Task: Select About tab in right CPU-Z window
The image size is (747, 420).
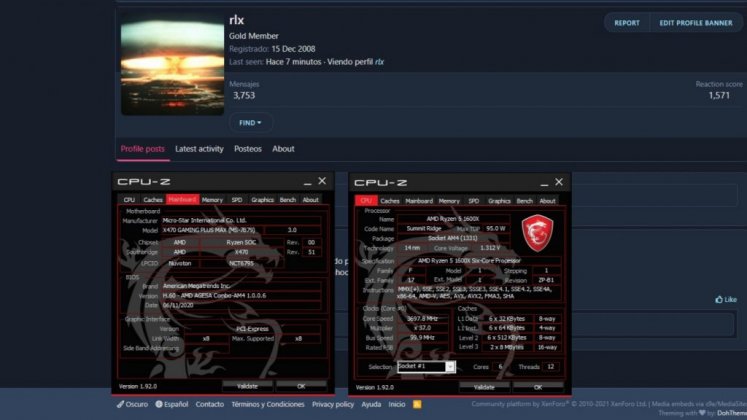Action: tap(547, 201)
